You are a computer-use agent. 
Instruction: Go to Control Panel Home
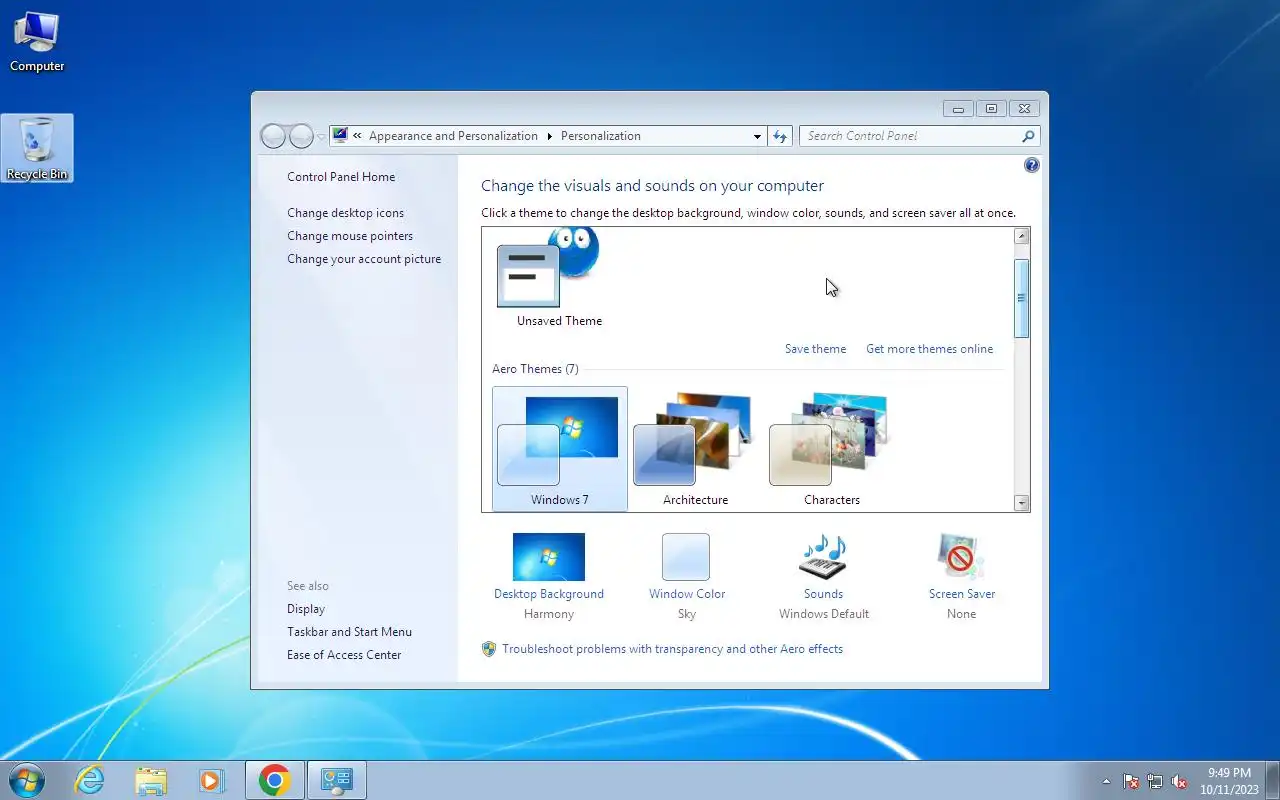point(341,177)
